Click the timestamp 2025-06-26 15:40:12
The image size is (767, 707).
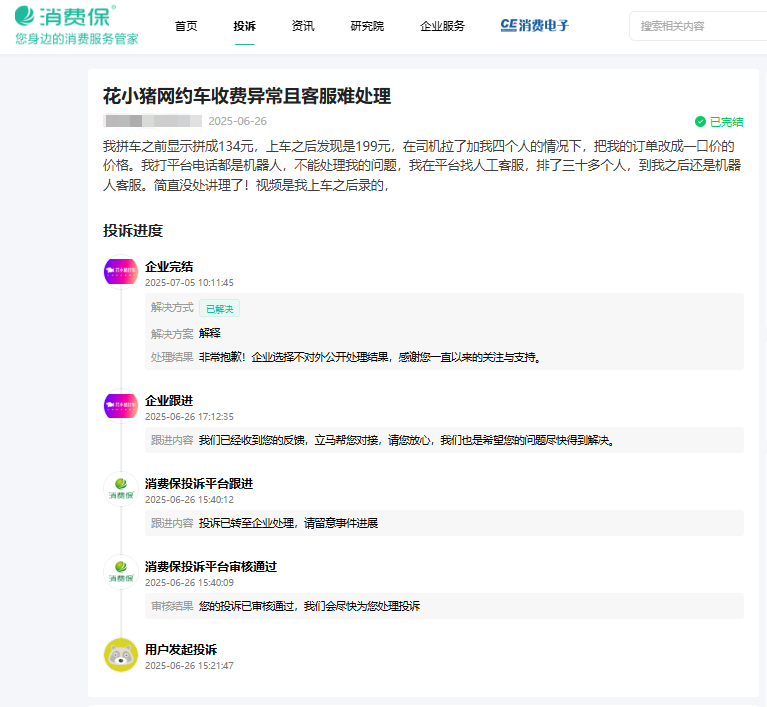(189, 500)
